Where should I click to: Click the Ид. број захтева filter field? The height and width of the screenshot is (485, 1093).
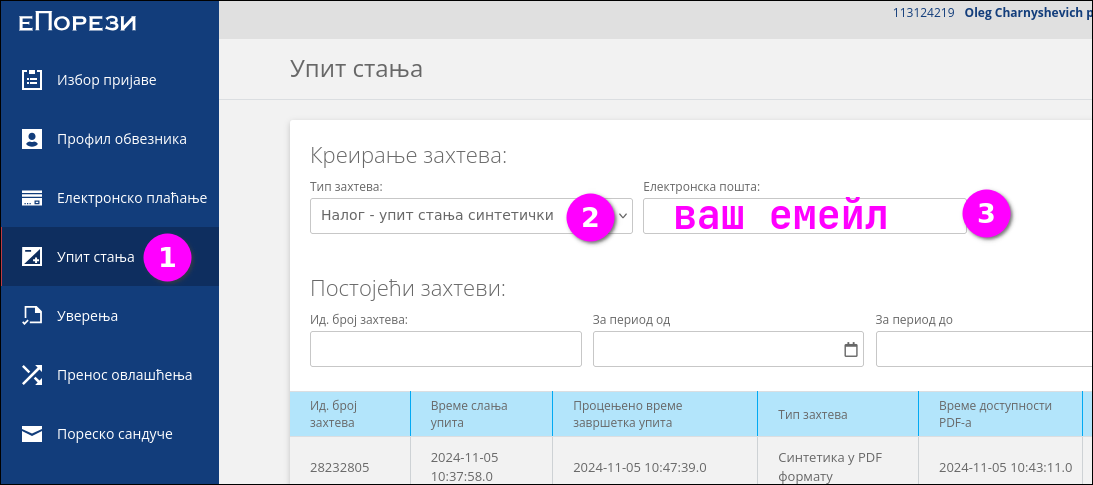click(445, 350)
